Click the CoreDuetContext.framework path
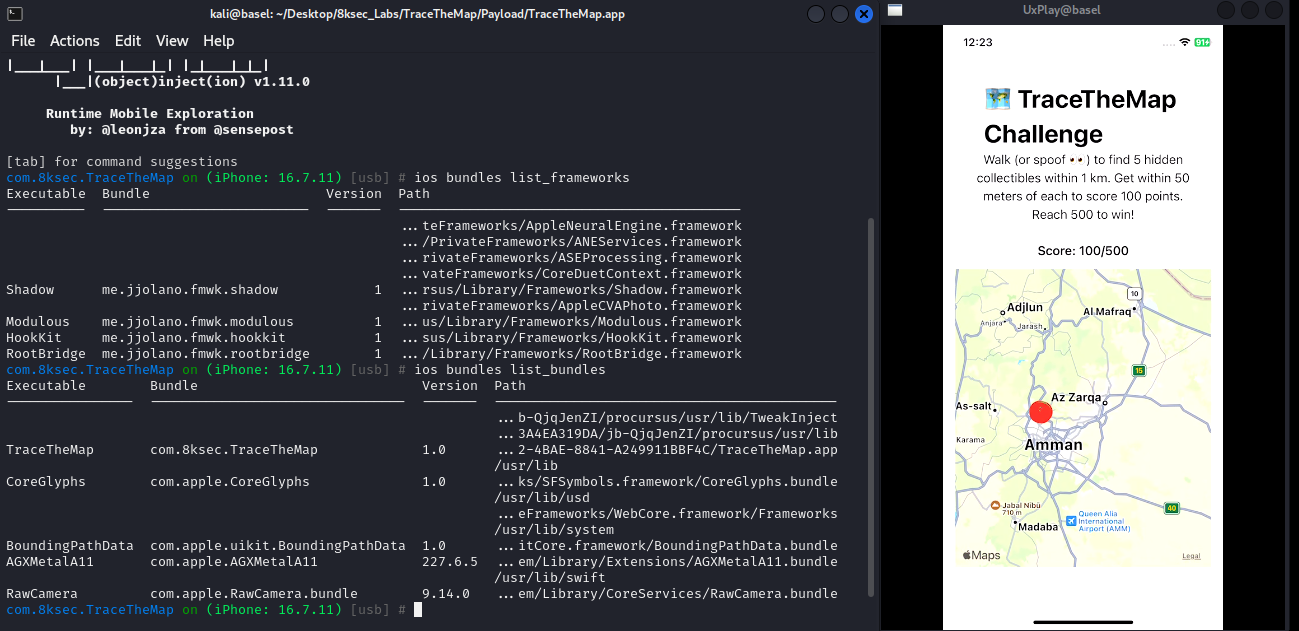Viewport: 1299px width, 631px height. point(571,273)
